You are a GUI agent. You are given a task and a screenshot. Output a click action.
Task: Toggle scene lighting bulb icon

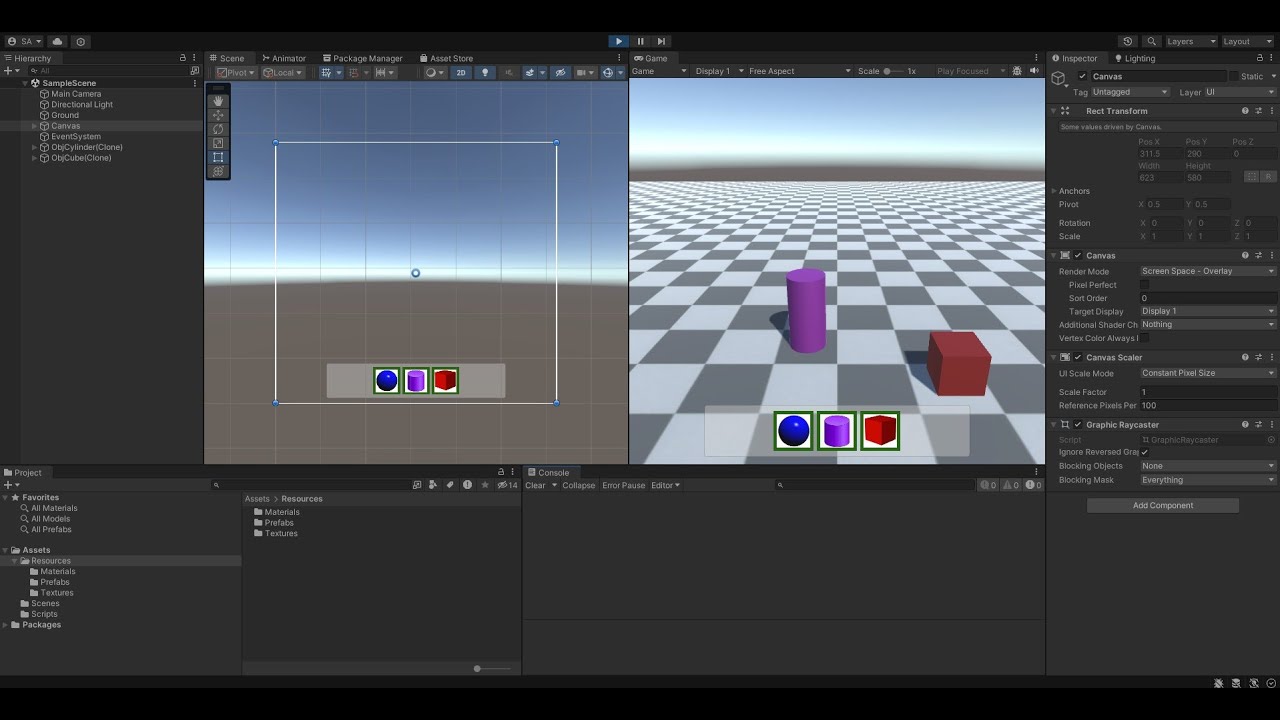click(485, 72)
